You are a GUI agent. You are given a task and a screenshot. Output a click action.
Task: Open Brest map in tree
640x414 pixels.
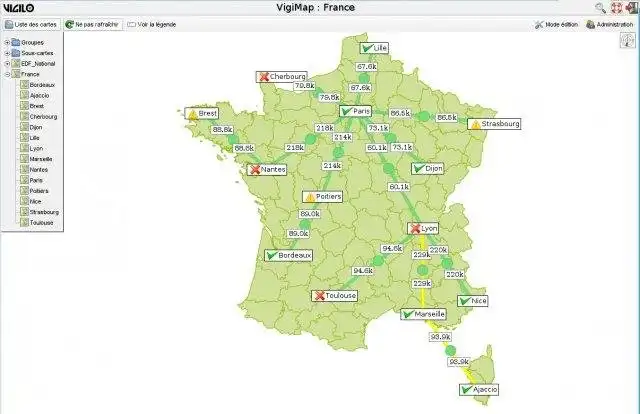point(32,106)
